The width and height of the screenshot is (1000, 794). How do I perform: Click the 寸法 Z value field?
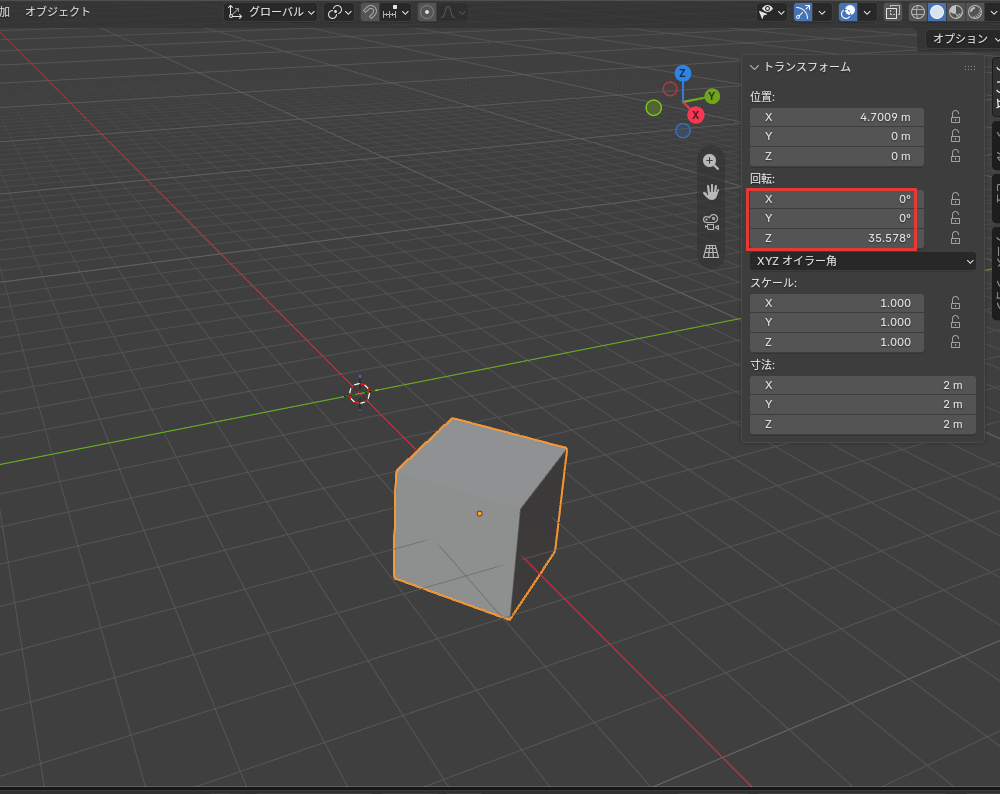(862, 424)
